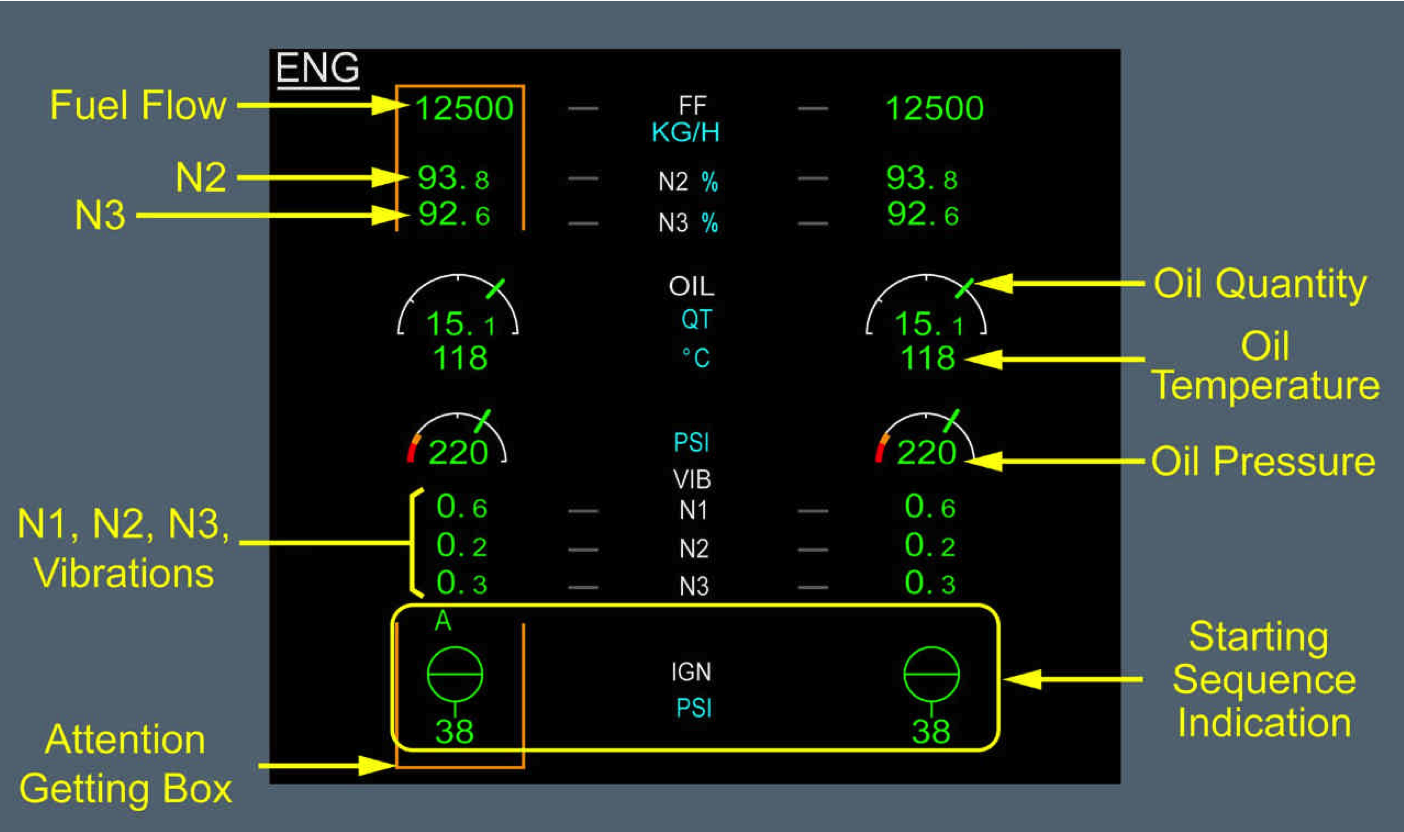
Task: Select the ENG page title
Action: (317, 70)
